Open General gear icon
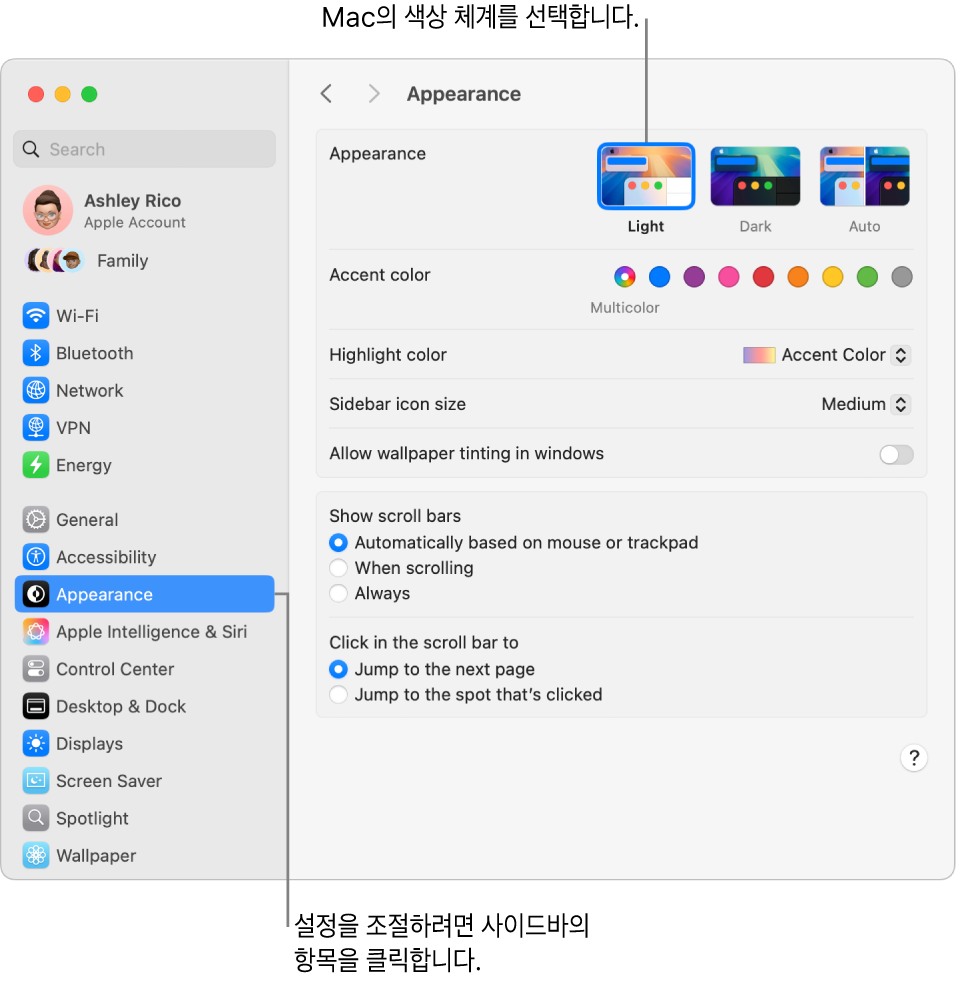Image resolution: width=958 pixels, height=982 pixels. 36,520
